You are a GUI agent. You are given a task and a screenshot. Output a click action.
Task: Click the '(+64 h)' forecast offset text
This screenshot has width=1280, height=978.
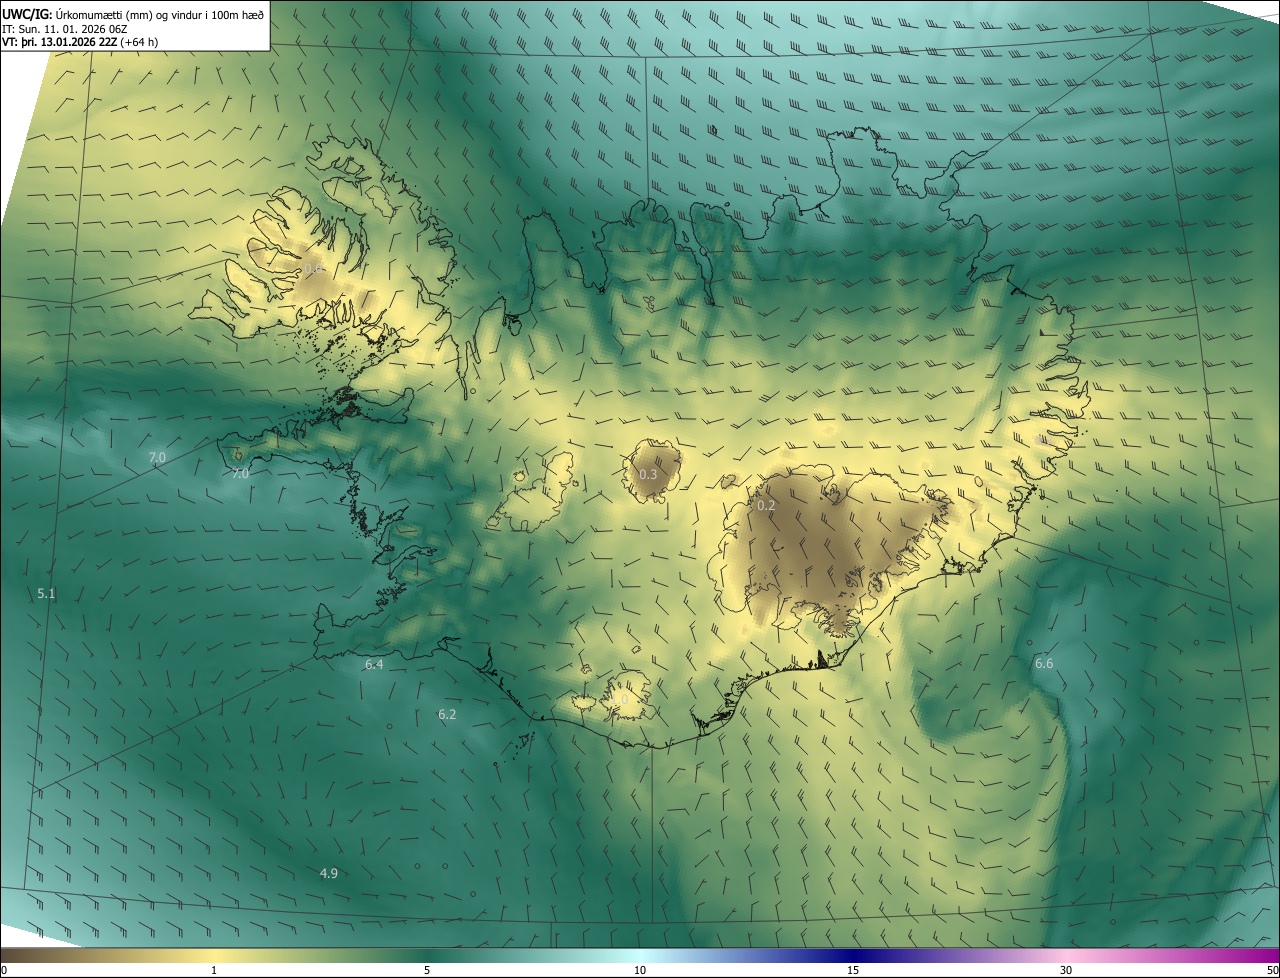tap(139, 42)
